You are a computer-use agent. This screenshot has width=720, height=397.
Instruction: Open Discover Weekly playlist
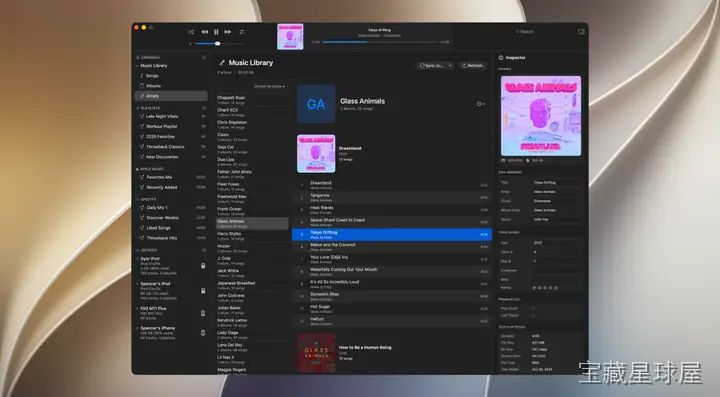tap(171, 218)
